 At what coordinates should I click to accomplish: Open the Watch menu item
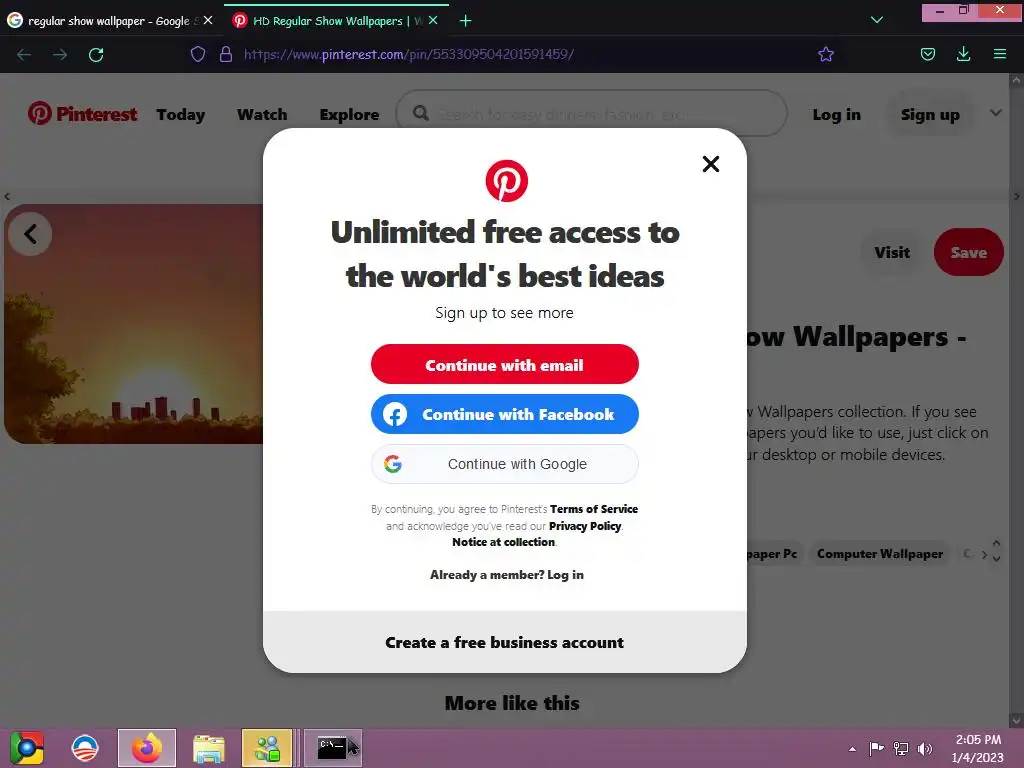pos(262,114)
